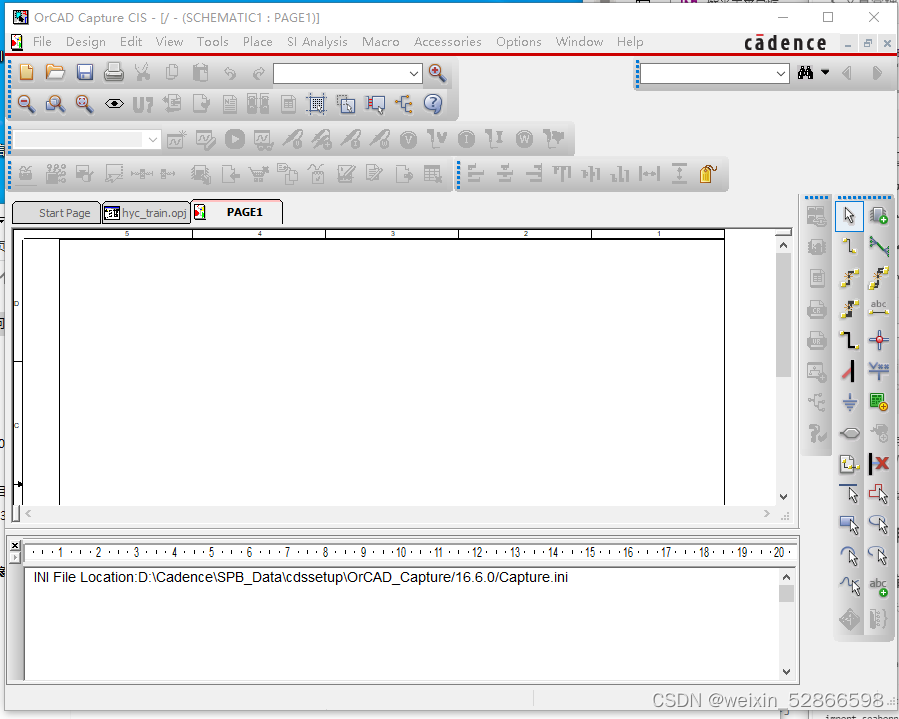Open the Accessories menu
The image size is (899, 719).
tap(448, 42)
